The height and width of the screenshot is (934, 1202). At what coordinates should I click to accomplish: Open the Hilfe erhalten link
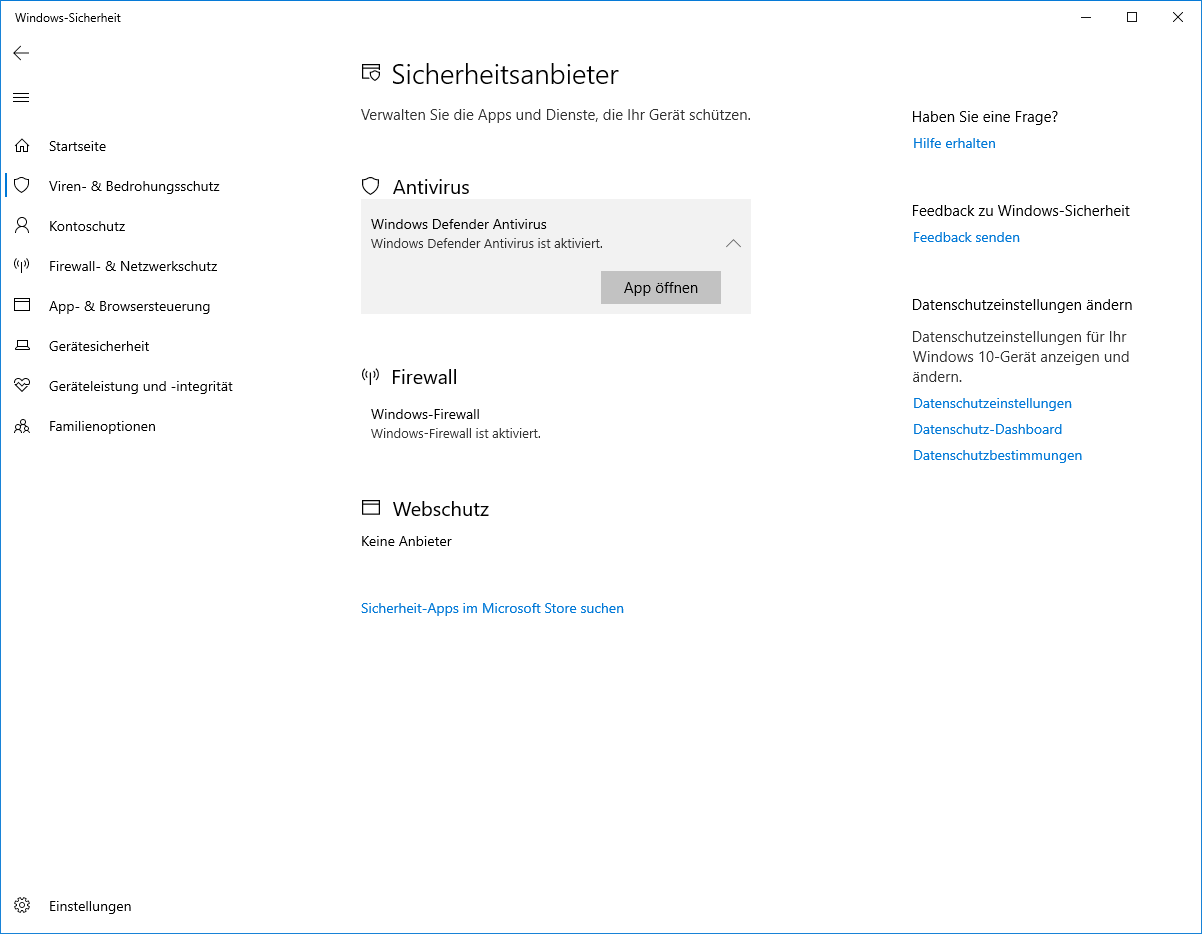click(x=954, y=143)
